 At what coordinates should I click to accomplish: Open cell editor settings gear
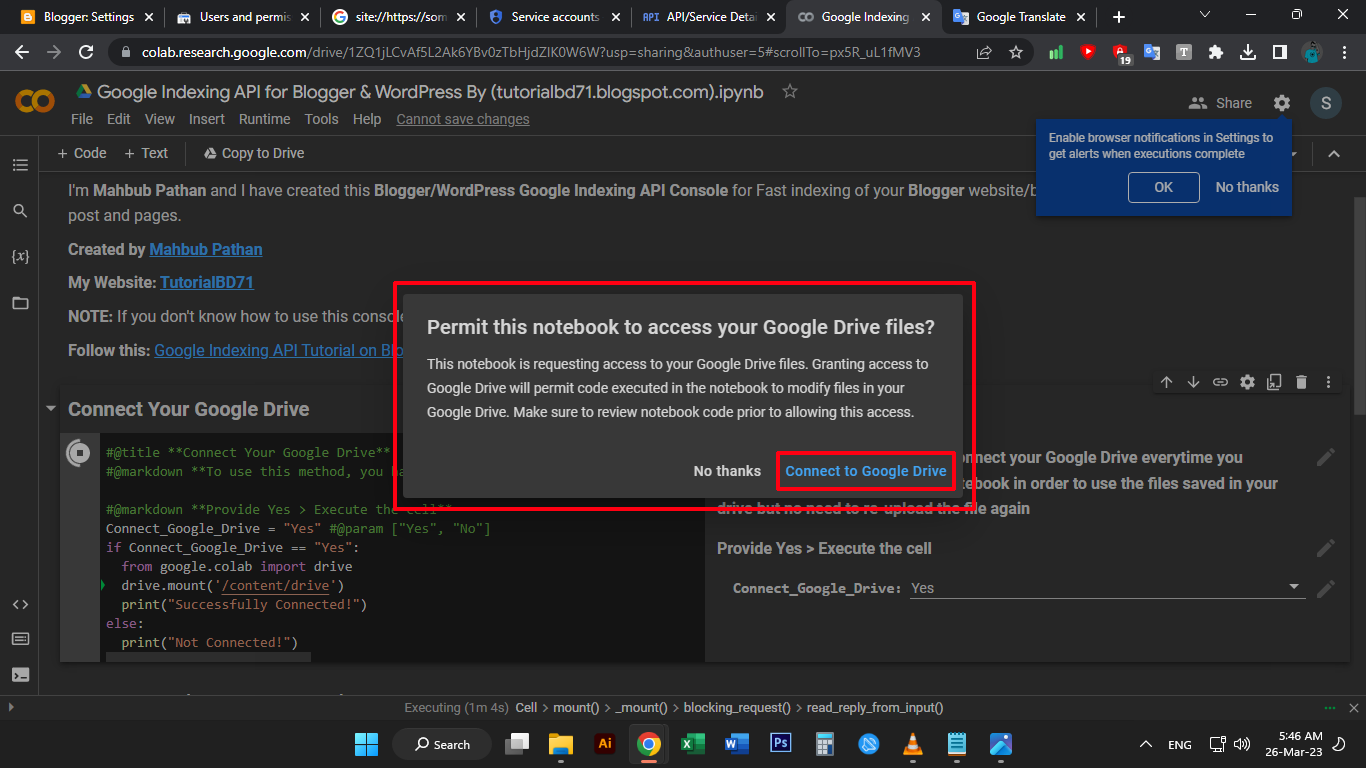(1247, 382)
